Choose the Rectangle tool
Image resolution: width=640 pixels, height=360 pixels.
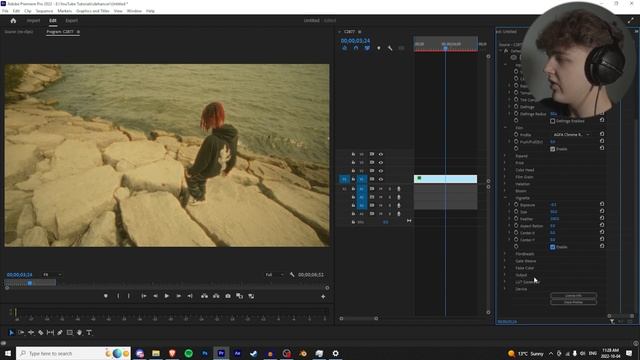pyautogui.click(x=70, y=333)
